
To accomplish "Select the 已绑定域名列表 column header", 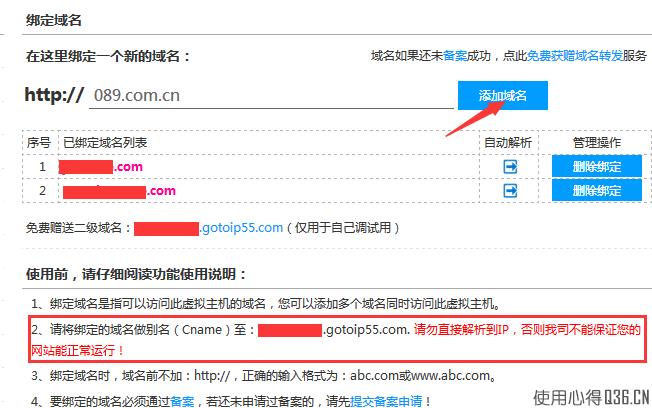I will (105, 143).
